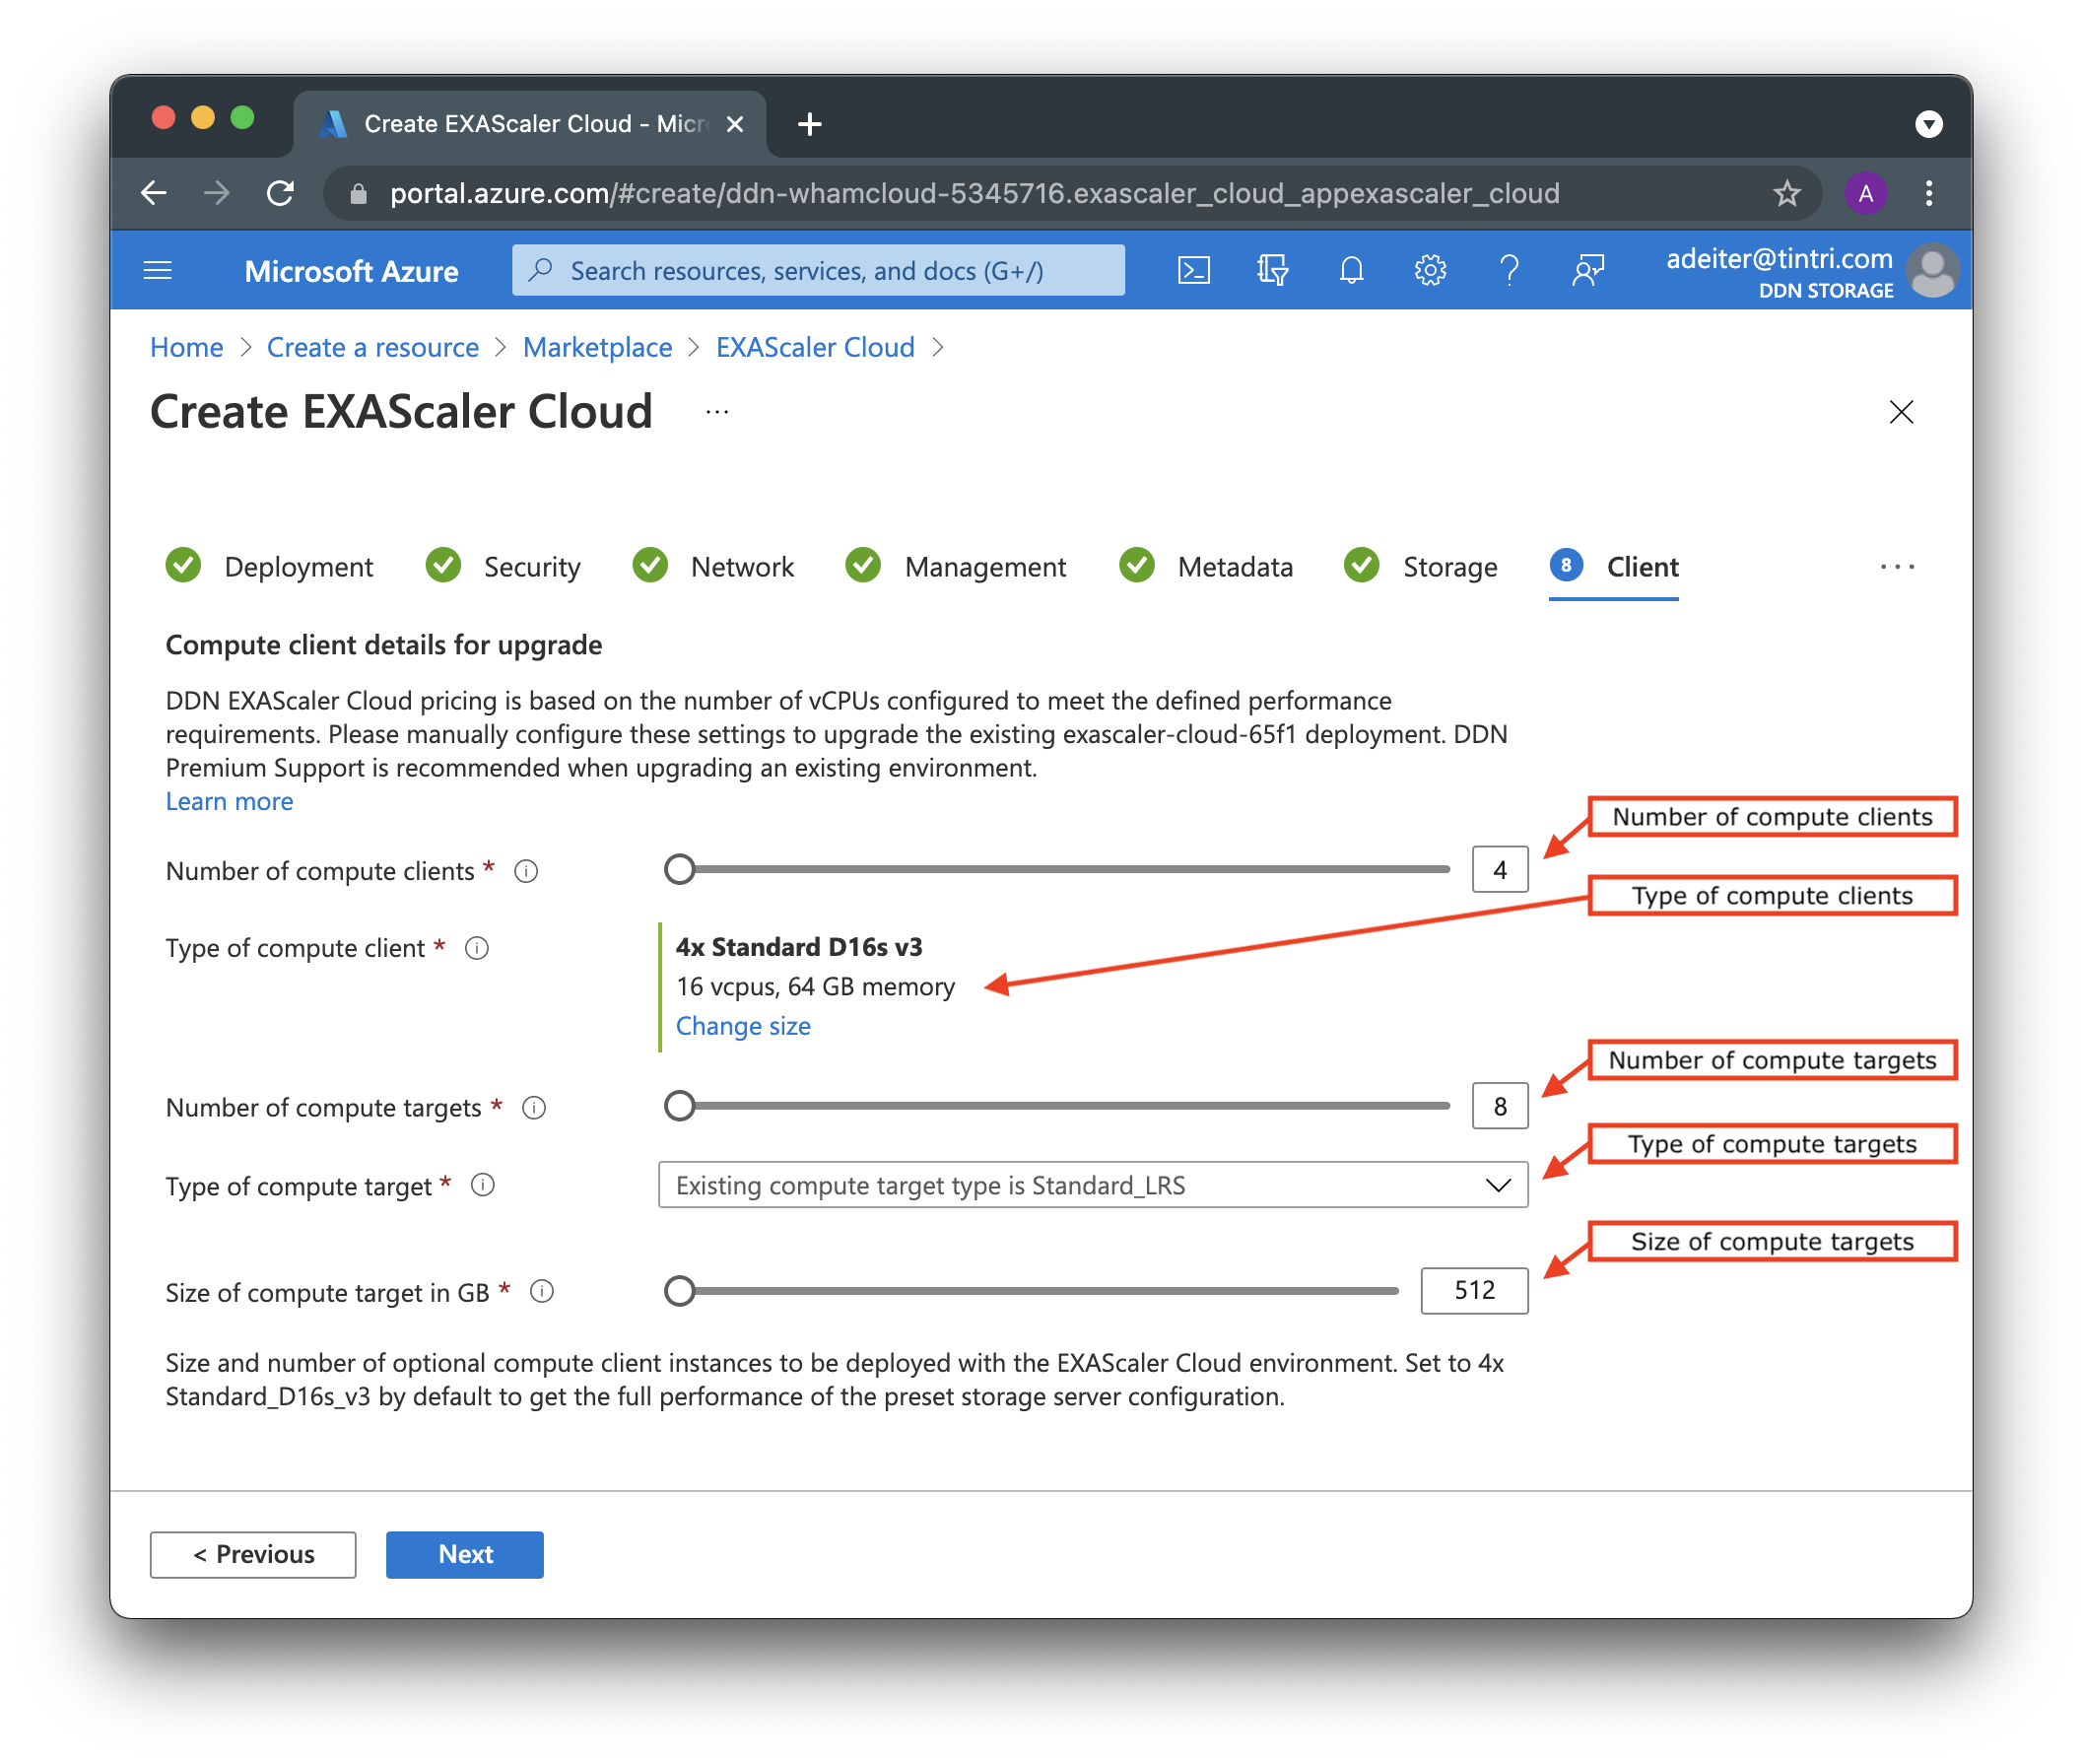The width and height of the screenshot is (2083, 1764).
Task: Show more wizard steps via ellipsis
Action: click(x=1897, y=567)
